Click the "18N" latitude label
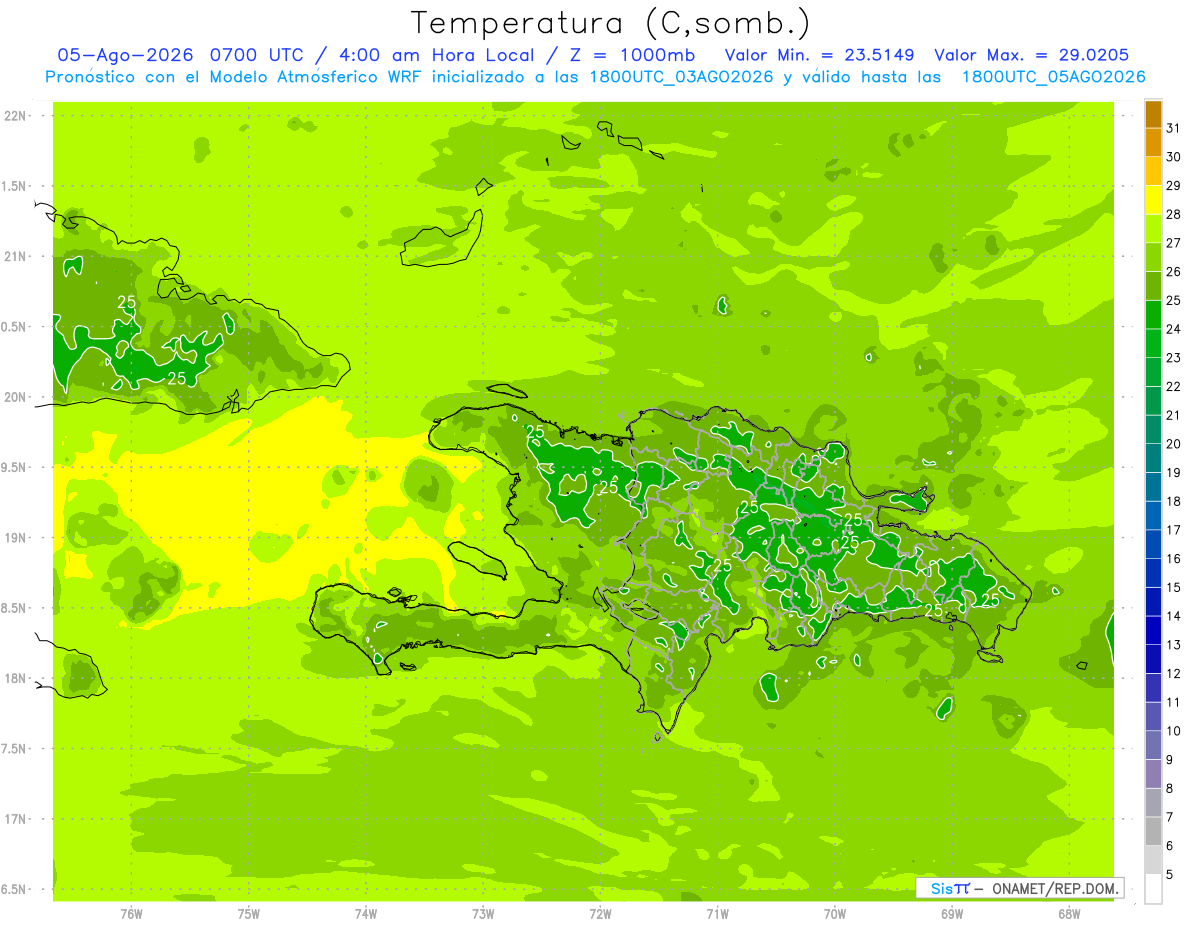This screenshot has height=927, width=1200. click(x=16, y=678)
